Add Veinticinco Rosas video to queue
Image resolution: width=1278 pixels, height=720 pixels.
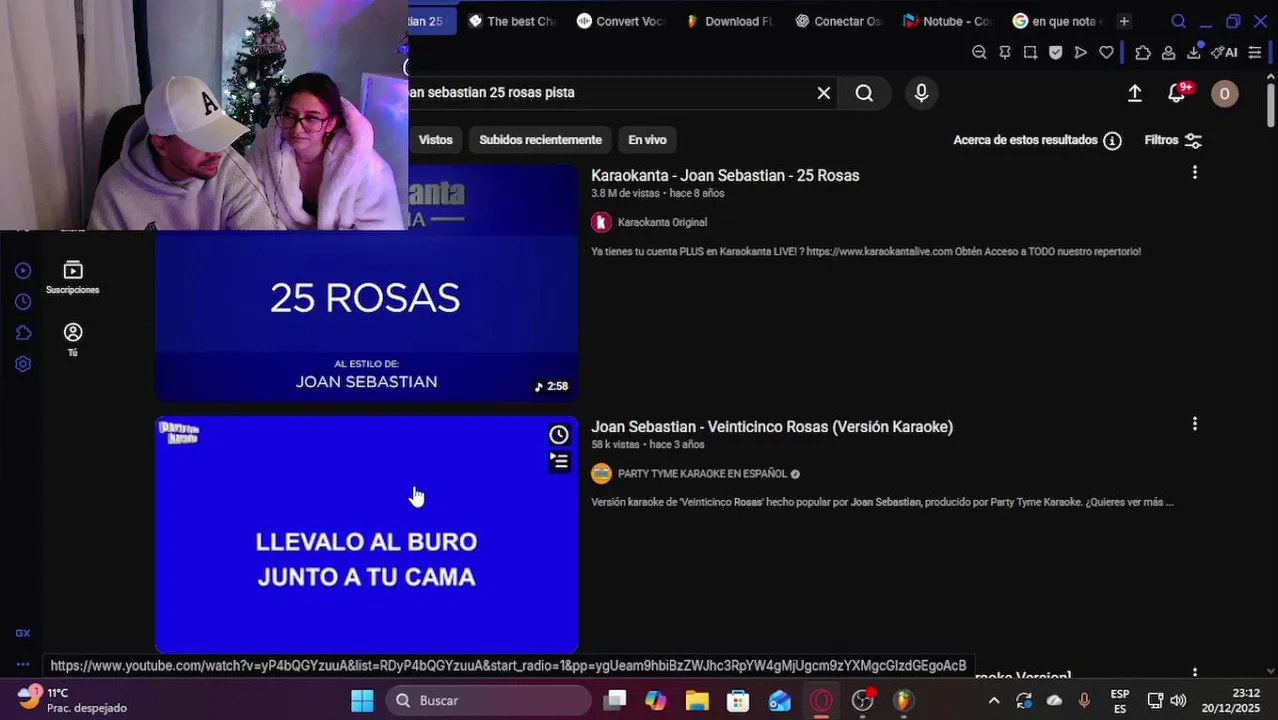[559, 461]
